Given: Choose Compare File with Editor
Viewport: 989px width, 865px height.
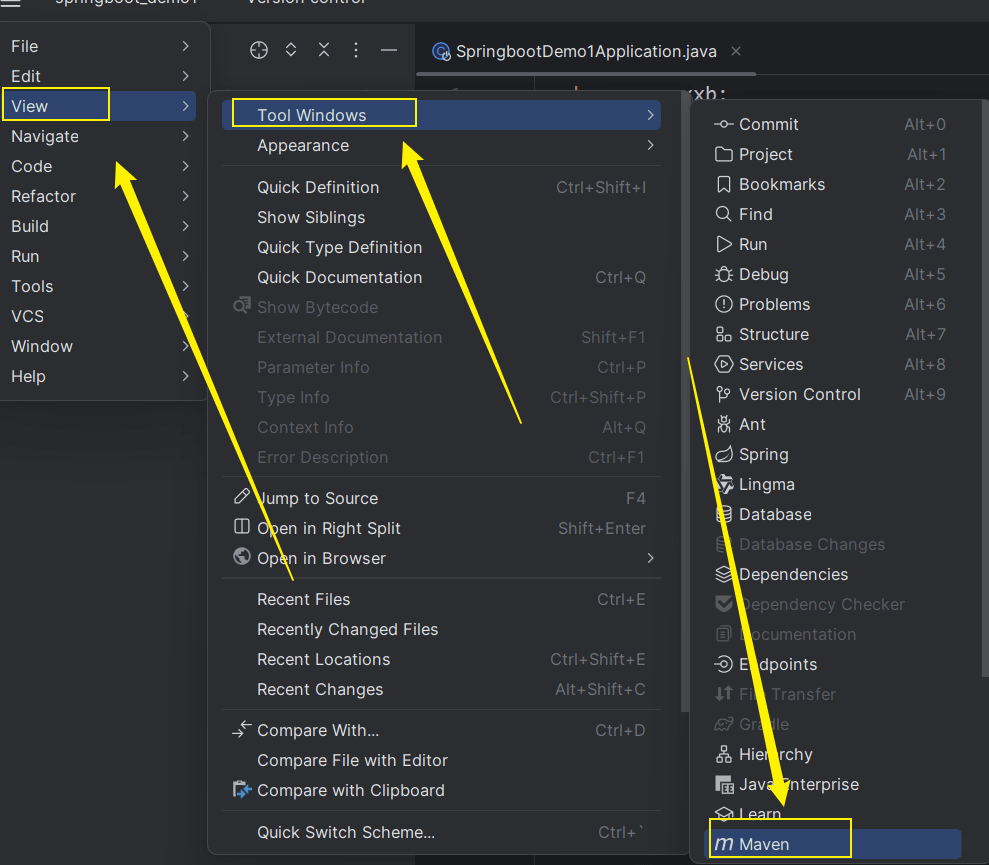Looking at the screenshot, I should pos(441,760).
